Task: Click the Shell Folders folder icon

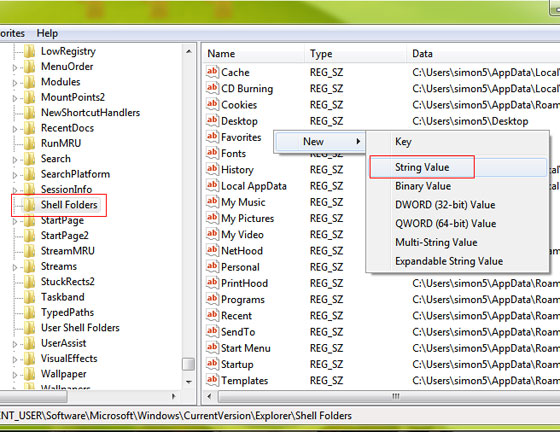Action: point(29,205)
